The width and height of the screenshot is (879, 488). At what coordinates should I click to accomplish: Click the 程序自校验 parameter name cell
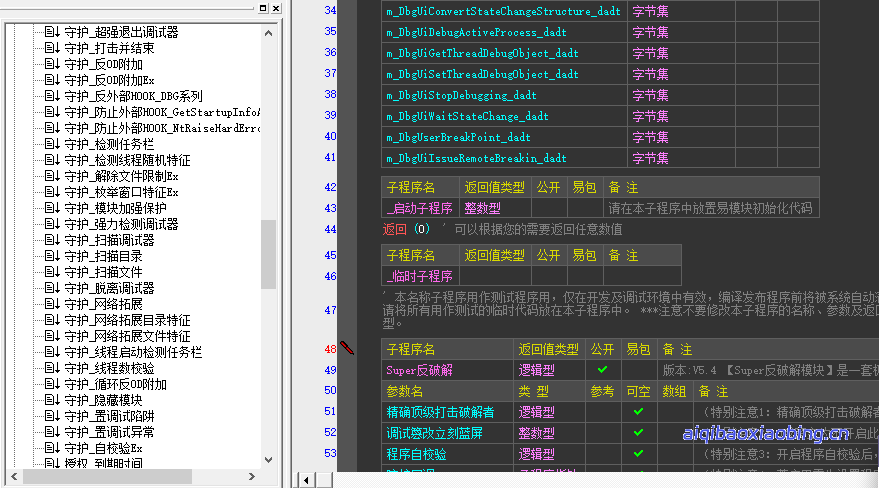[x=417, y=454]
